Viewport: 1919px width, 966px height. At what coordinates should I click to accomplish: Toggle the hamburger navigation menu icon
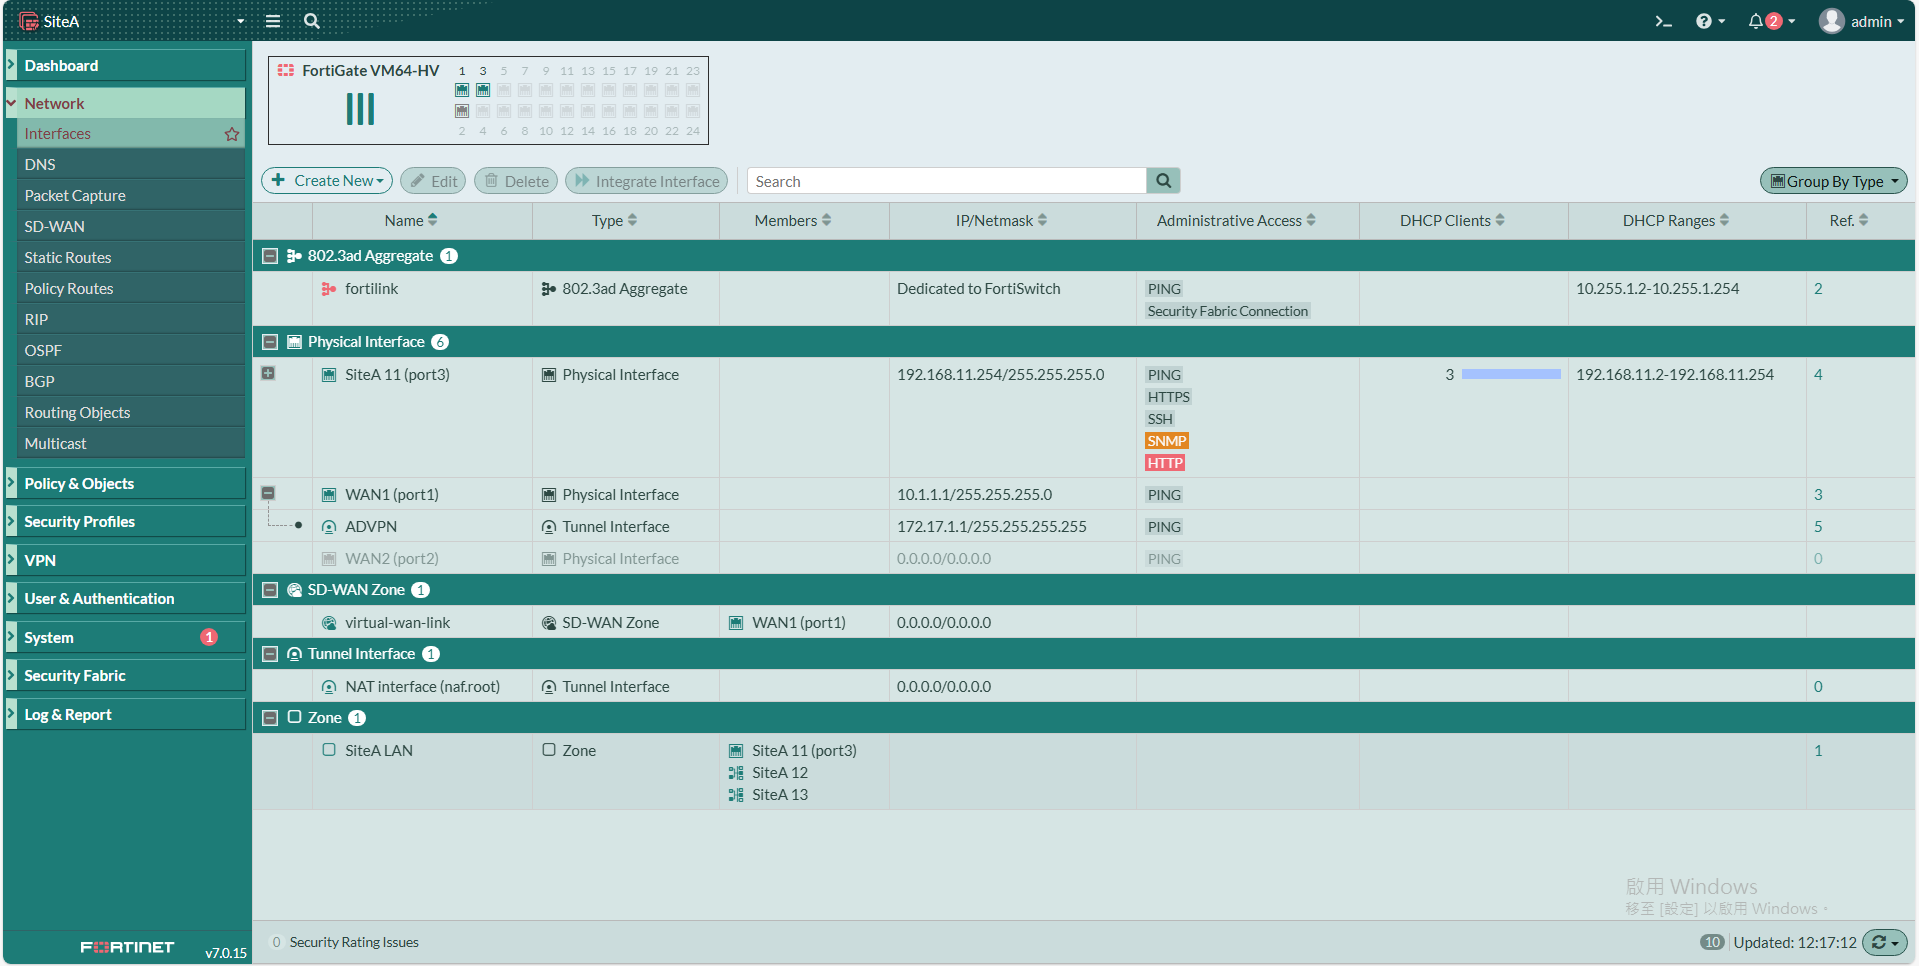pos(272,21)
